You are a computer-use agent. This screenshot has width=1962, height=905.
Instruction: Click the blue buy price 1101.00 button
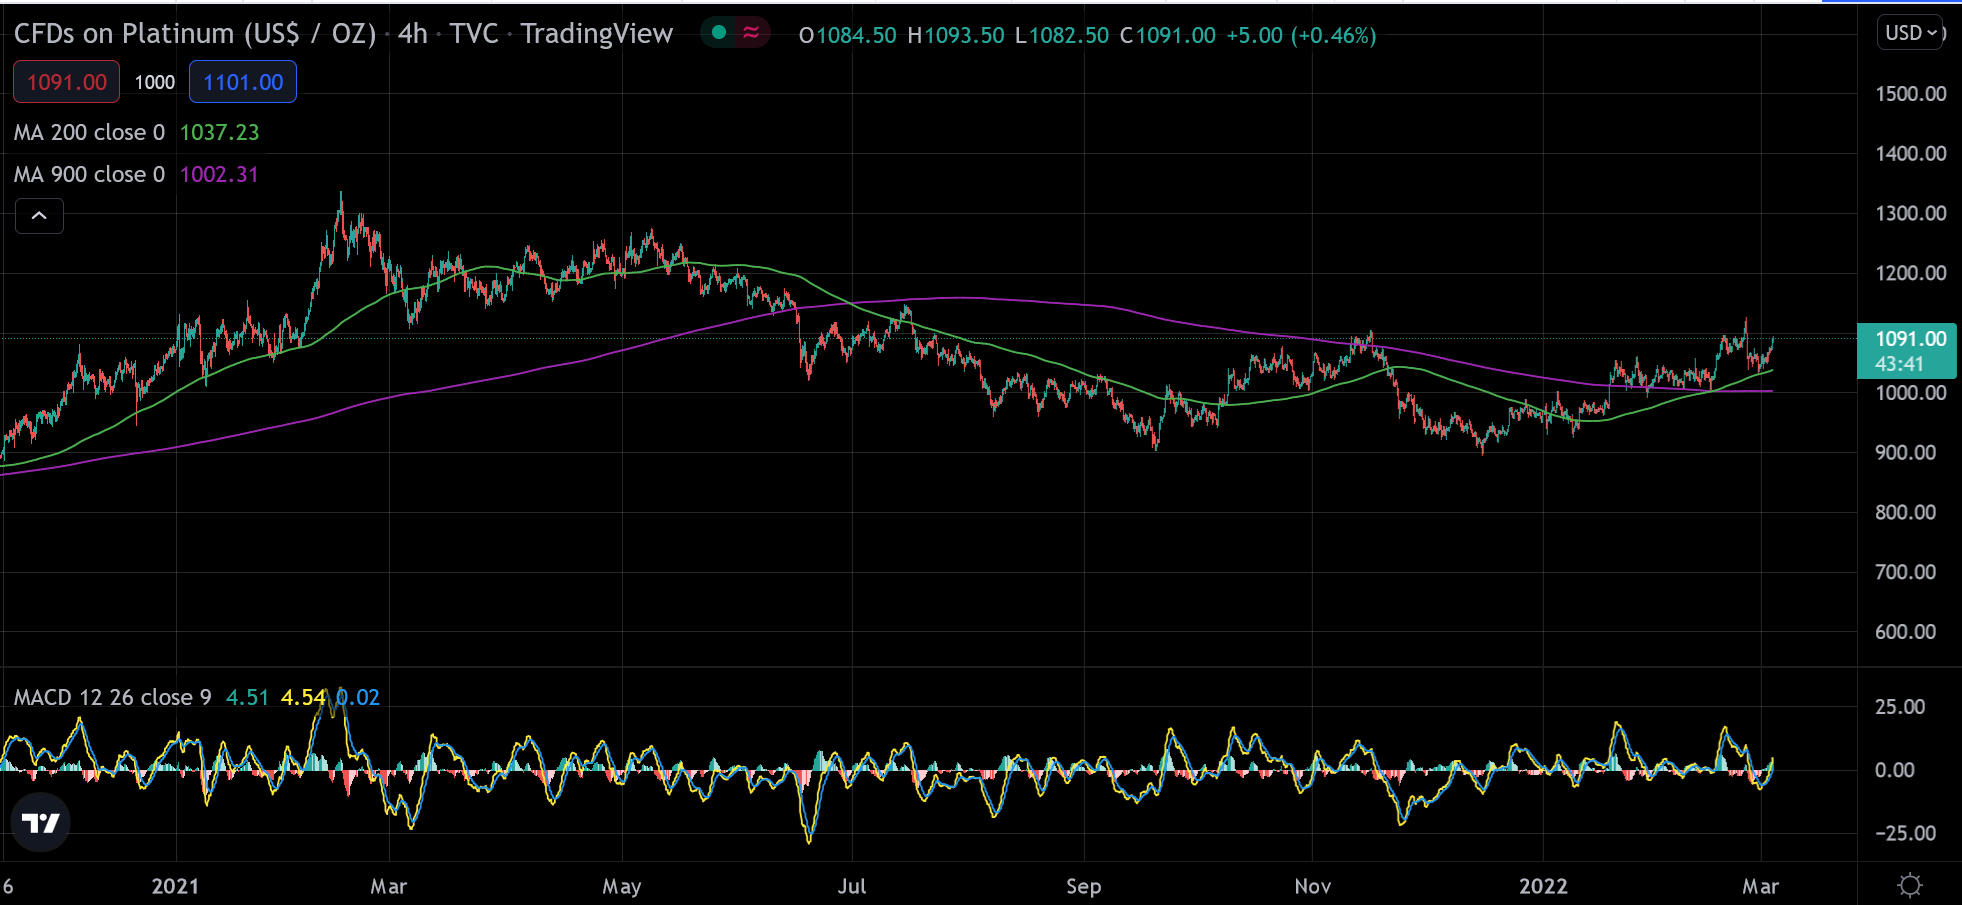click(243, 82)
